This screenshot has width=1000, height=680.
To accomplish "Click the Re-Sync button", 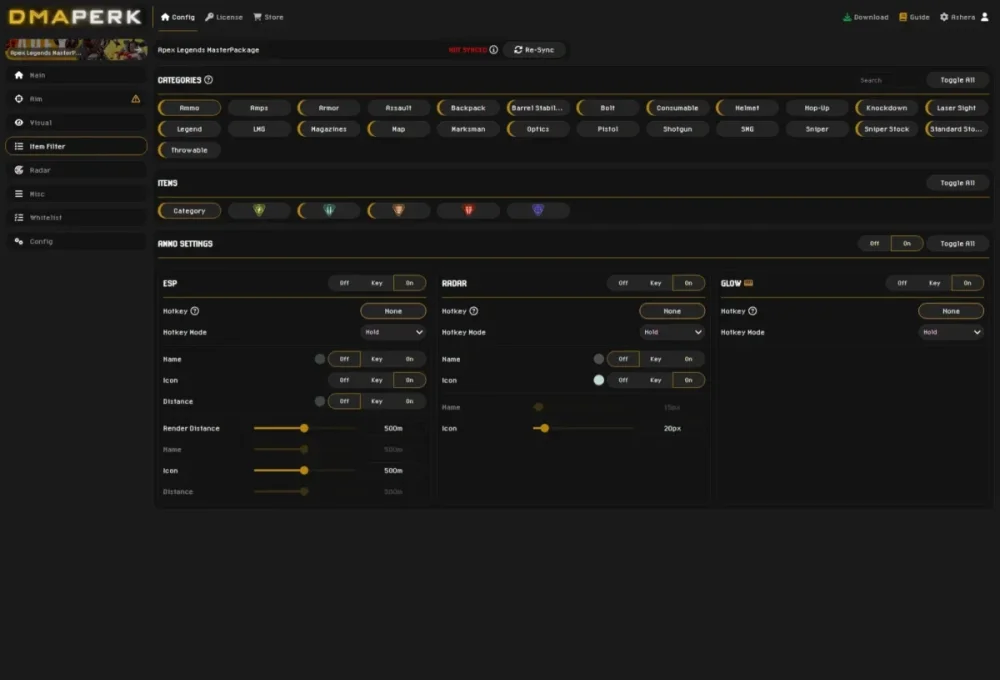I will (x=533, y=49).
